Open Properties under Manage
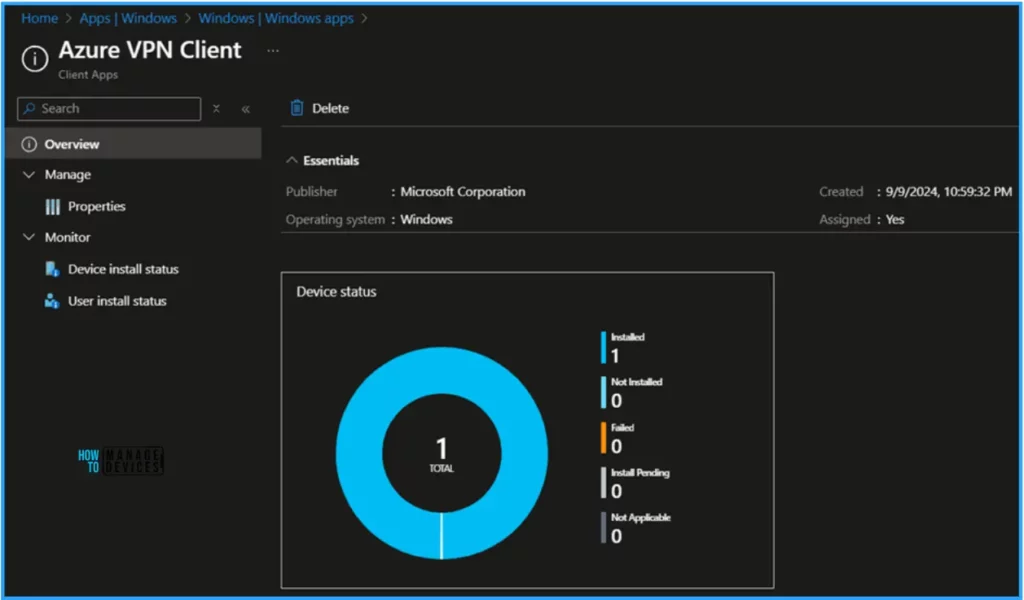Screen dimensions: 1024x600 [x=97, y=206]
